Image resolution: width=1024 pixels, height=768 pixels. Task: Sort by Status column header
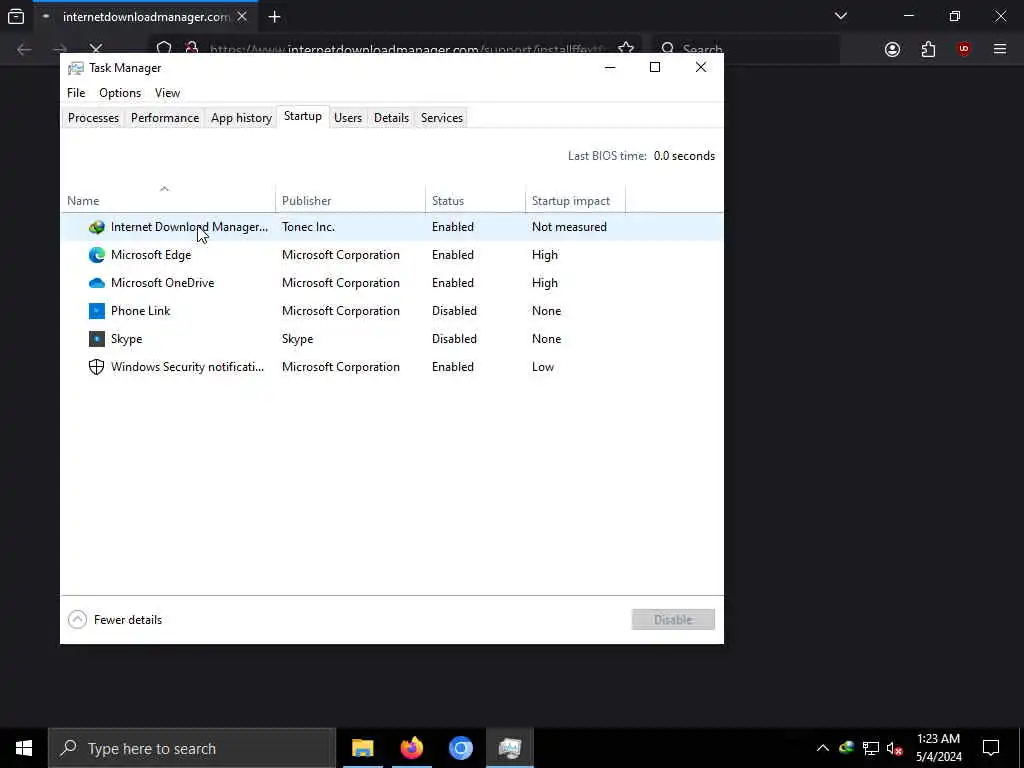[475, 200]
